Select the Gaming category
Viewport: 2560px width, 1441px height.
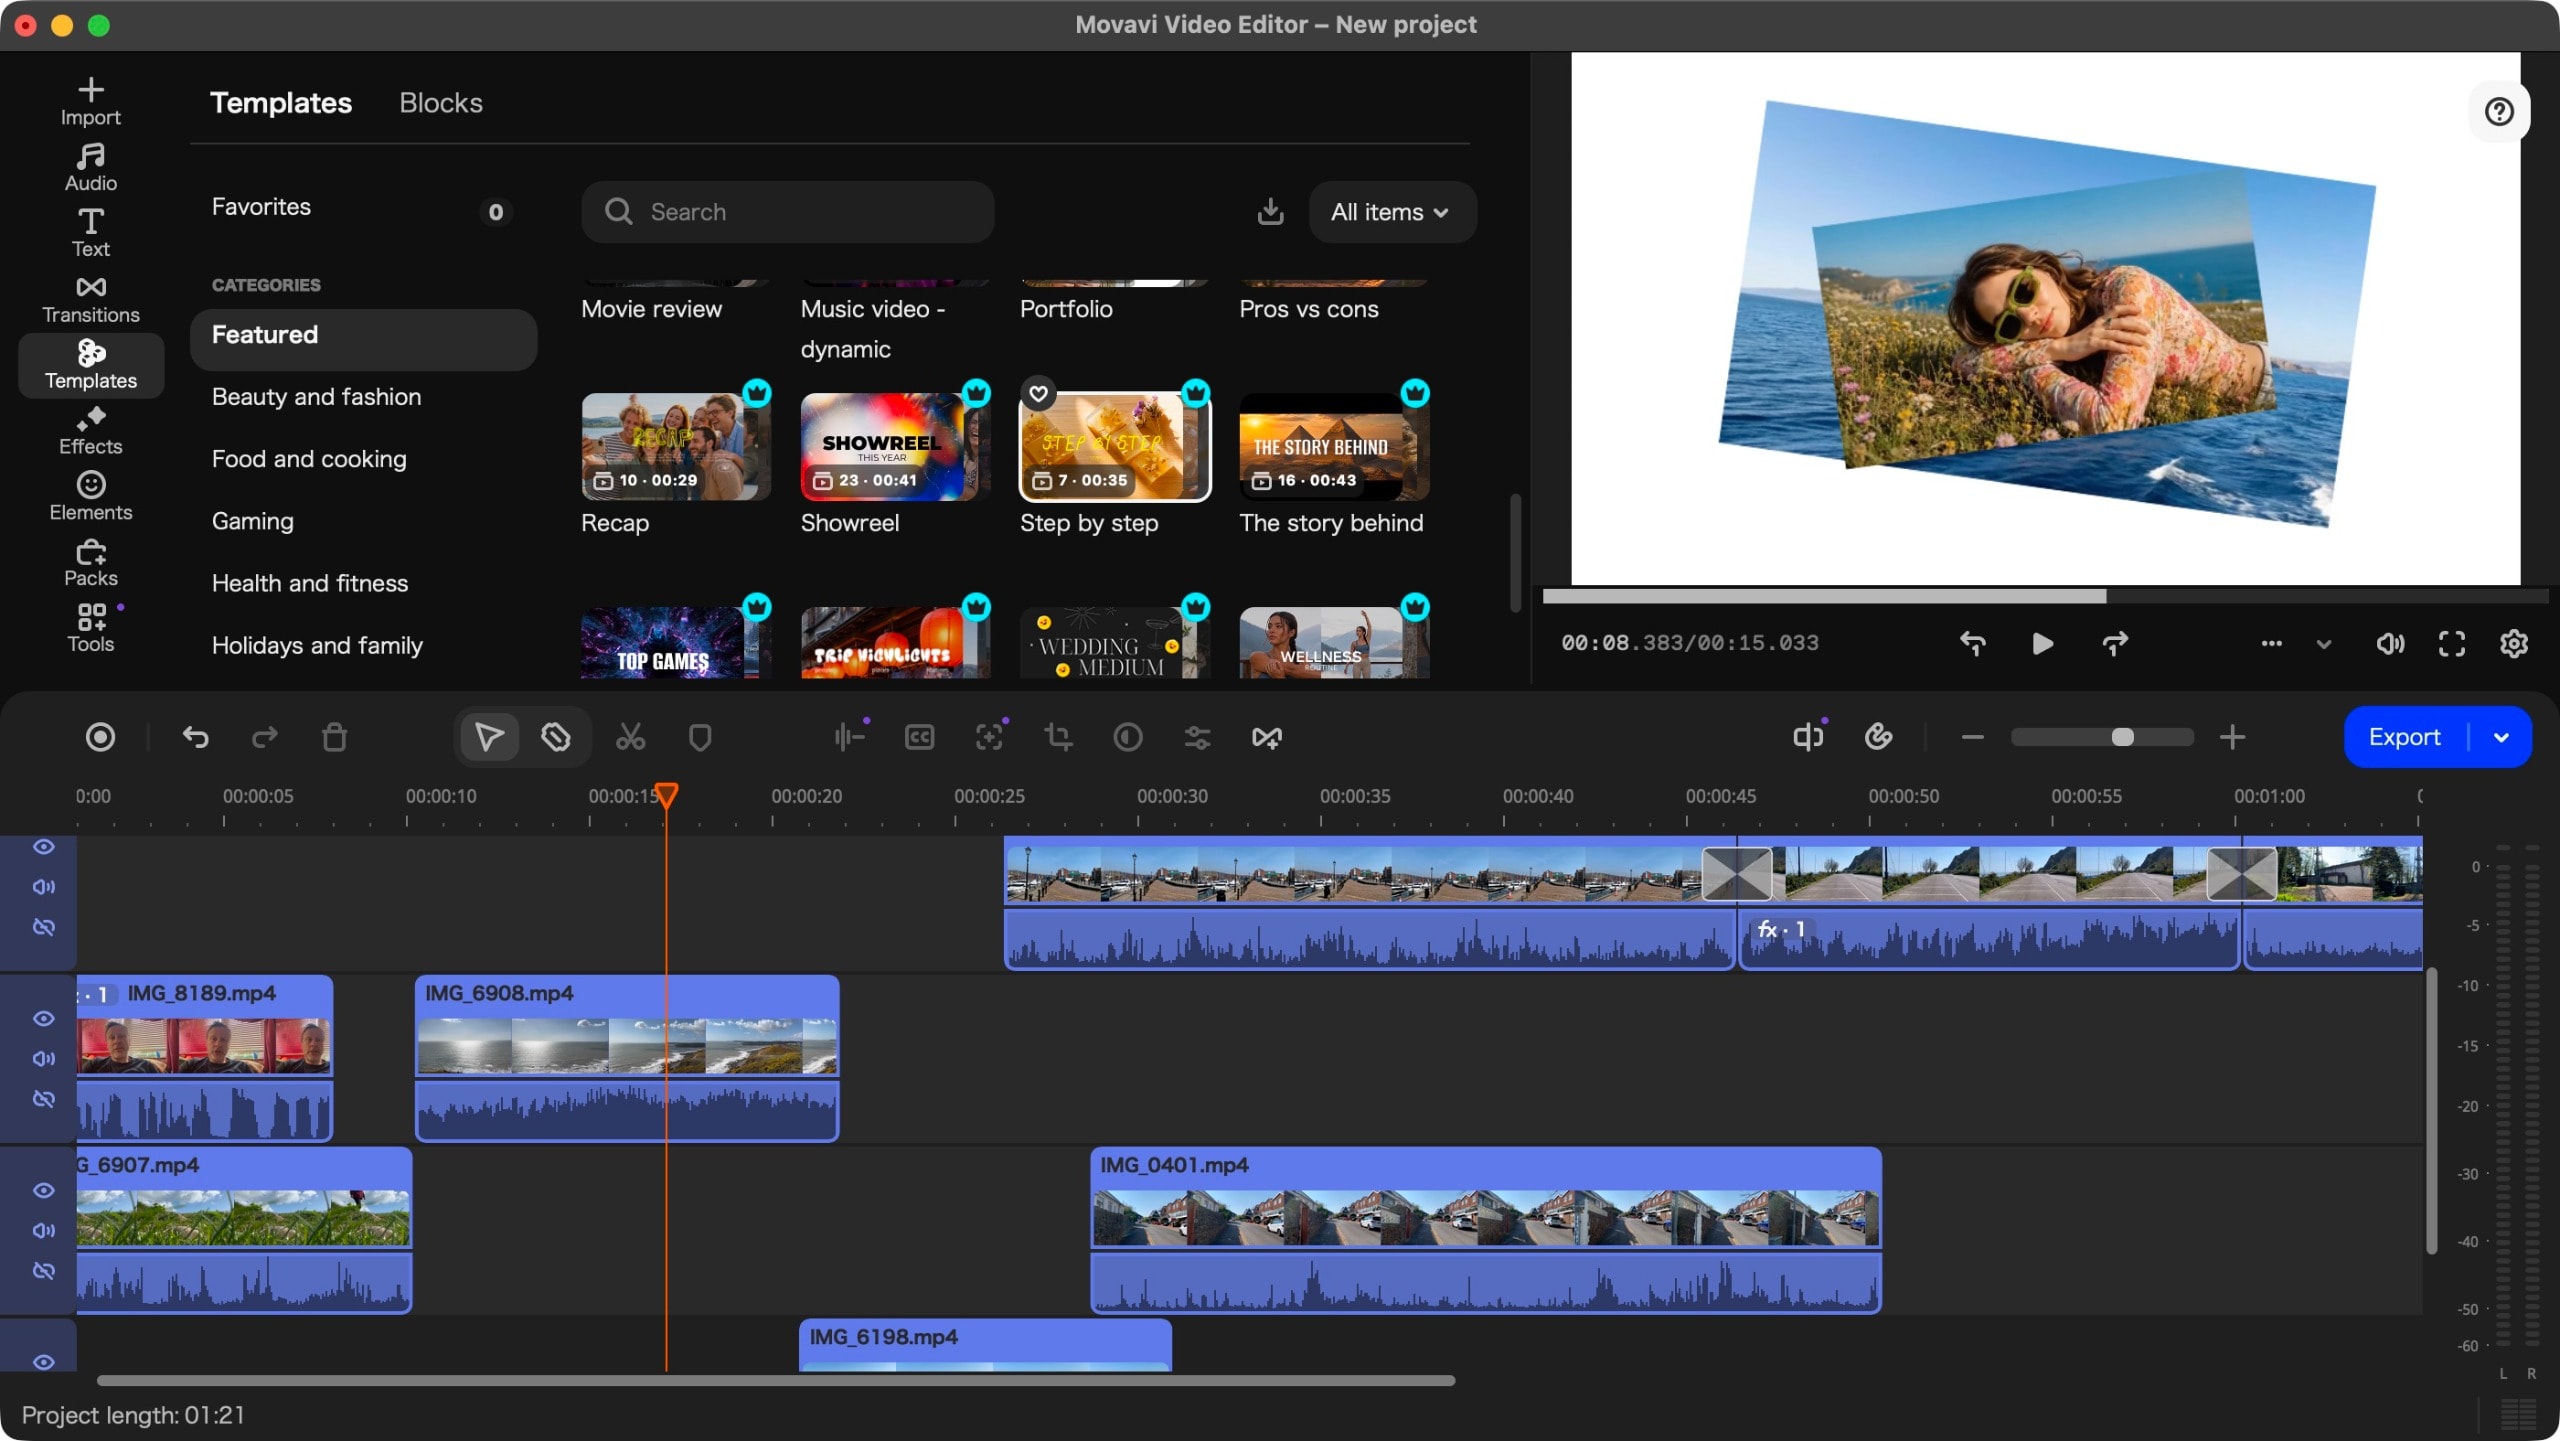pos(253,521)
